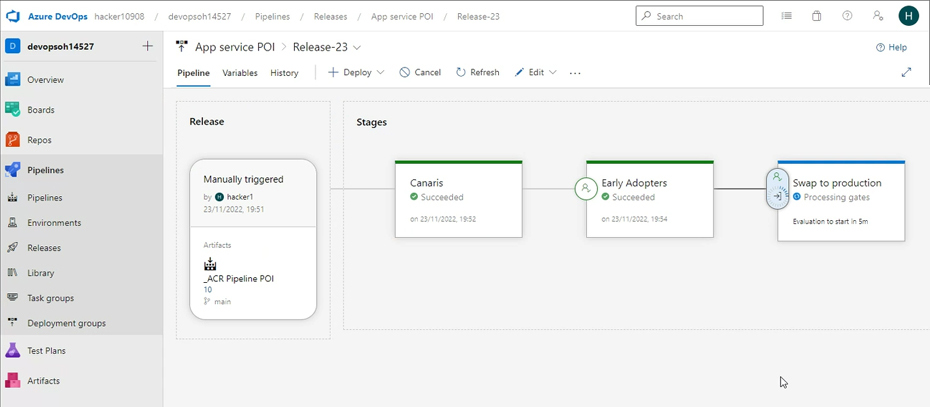Screen dimensions: 930x407
Task: Open the work items list icon in header
Action: tap(786, 16)
